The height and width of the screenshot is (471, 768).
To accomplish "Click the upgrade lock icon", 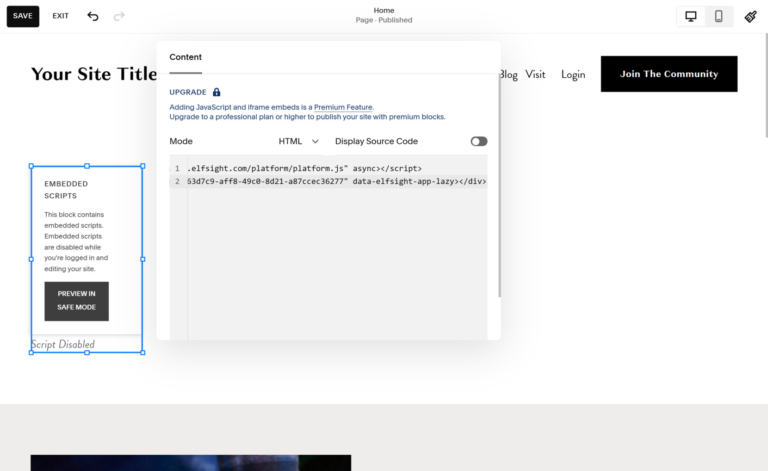I will (x=216, y=92).
